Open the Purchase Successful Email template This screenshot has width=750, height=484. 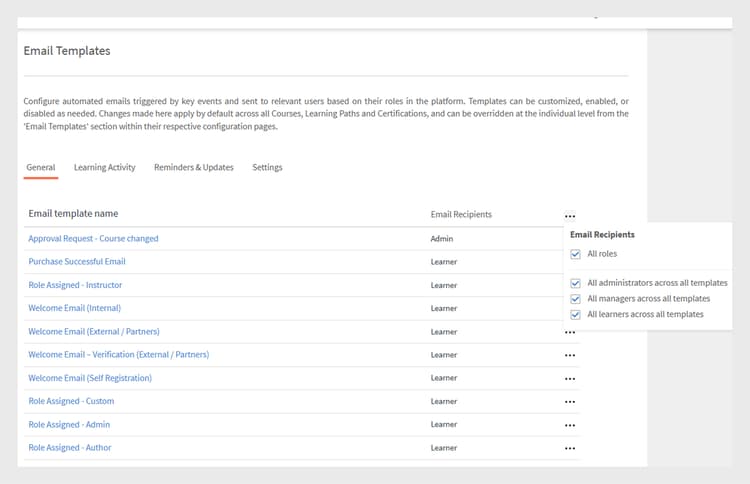click(77, 262)
